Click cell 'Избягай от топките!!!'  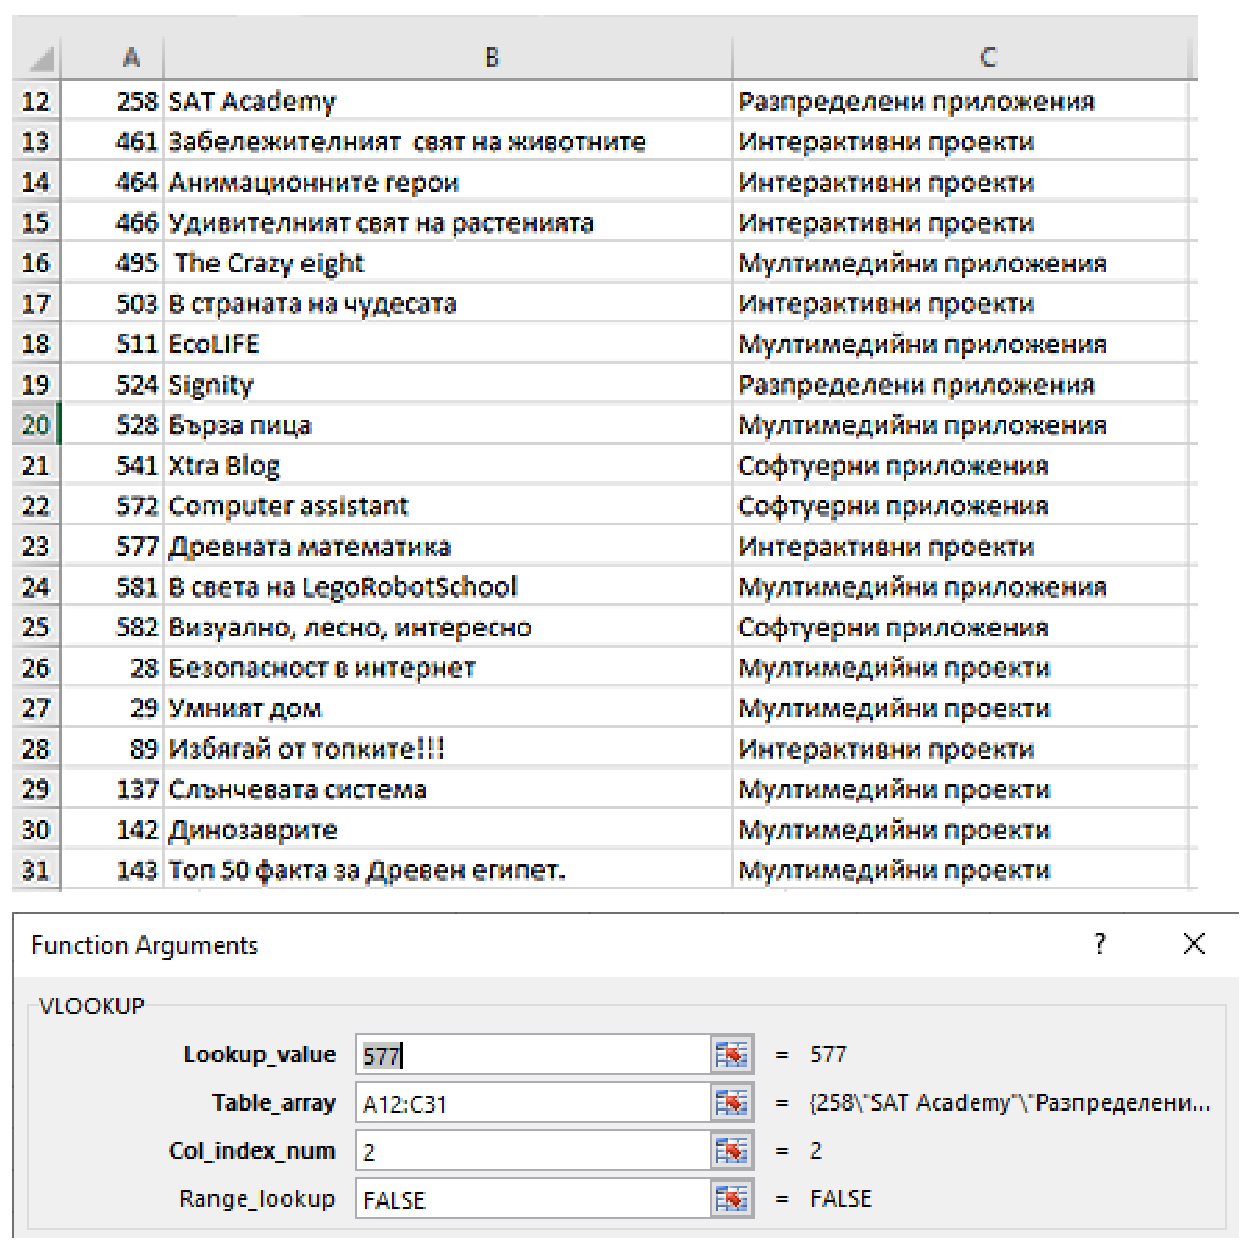pos(448,749)
